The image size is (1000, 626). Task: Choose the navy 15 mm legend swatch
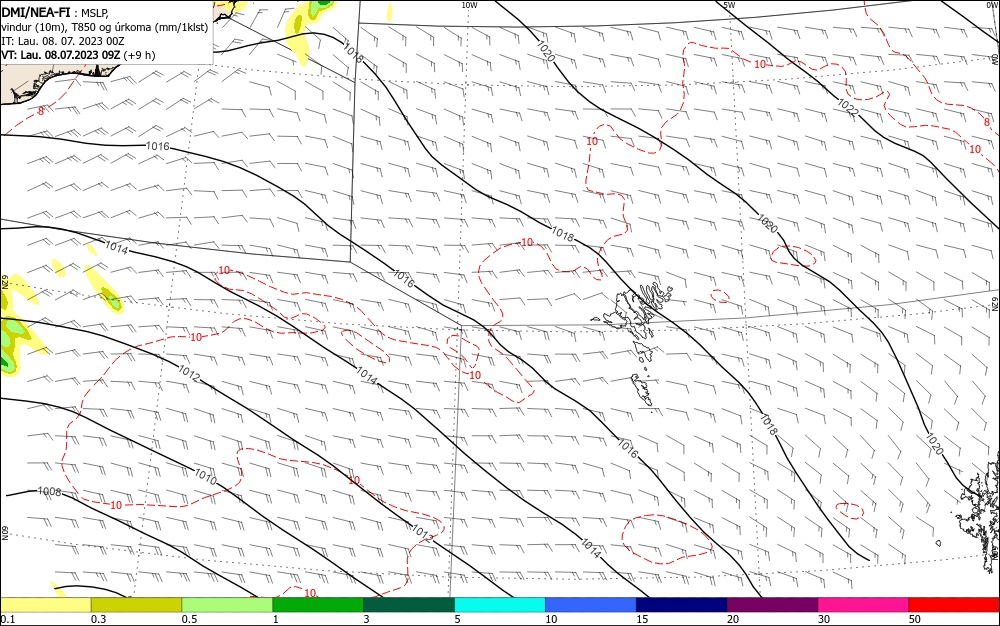(x=682, y=605)
